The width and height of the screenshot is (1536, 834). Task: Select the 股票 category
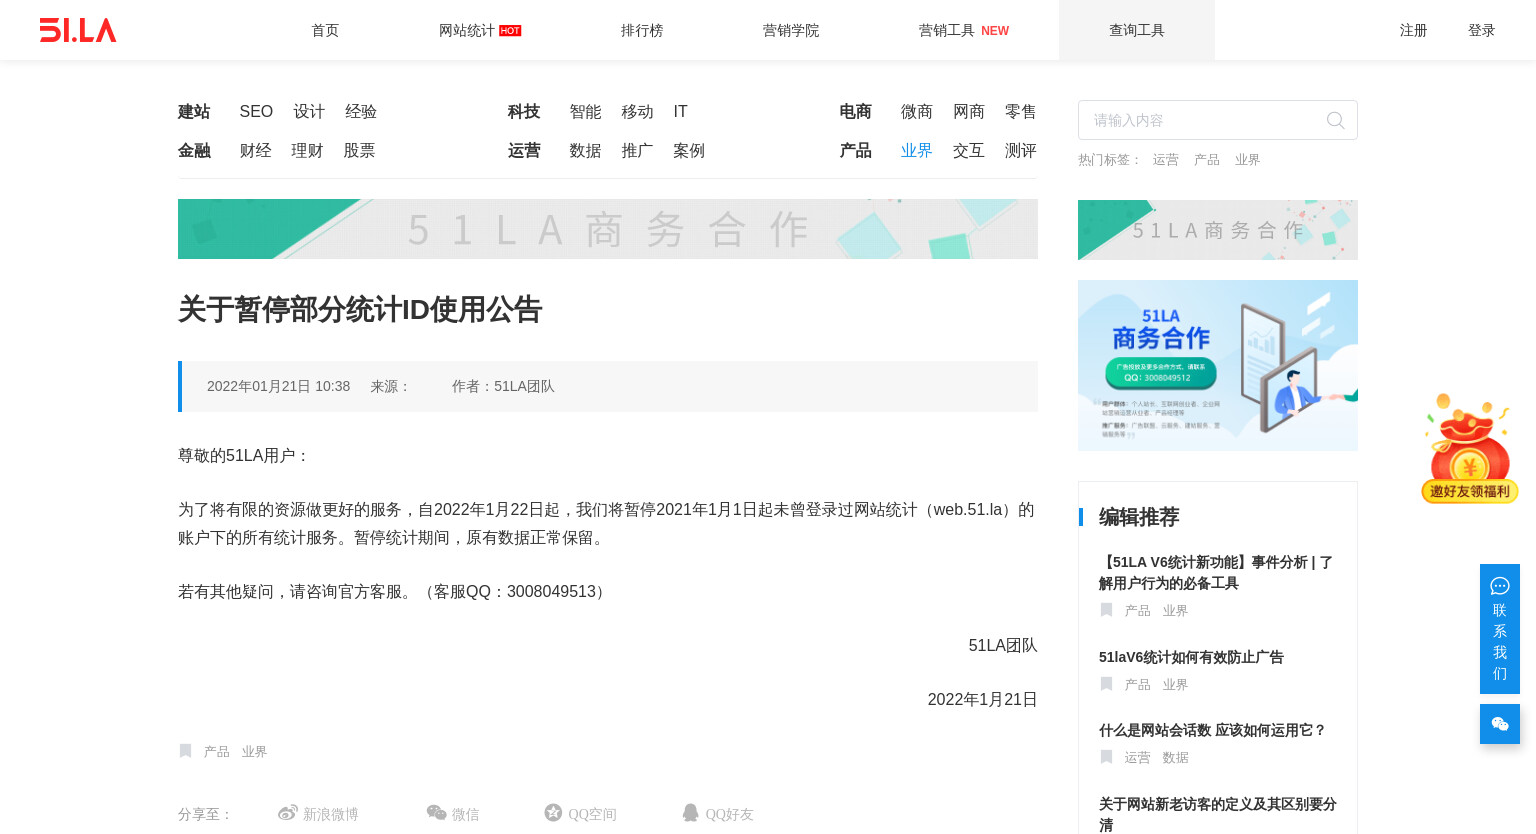[x=359, y=150]
